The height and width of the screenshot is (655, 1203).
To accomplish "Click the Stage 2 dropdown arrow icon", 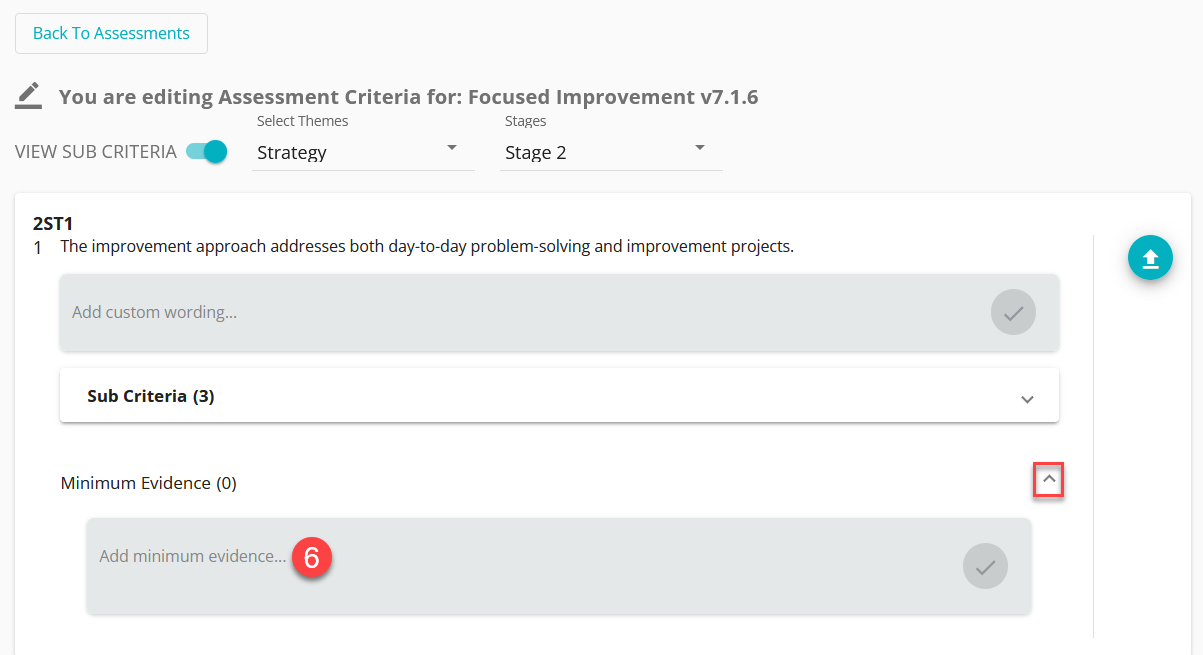I will [700, 148].
